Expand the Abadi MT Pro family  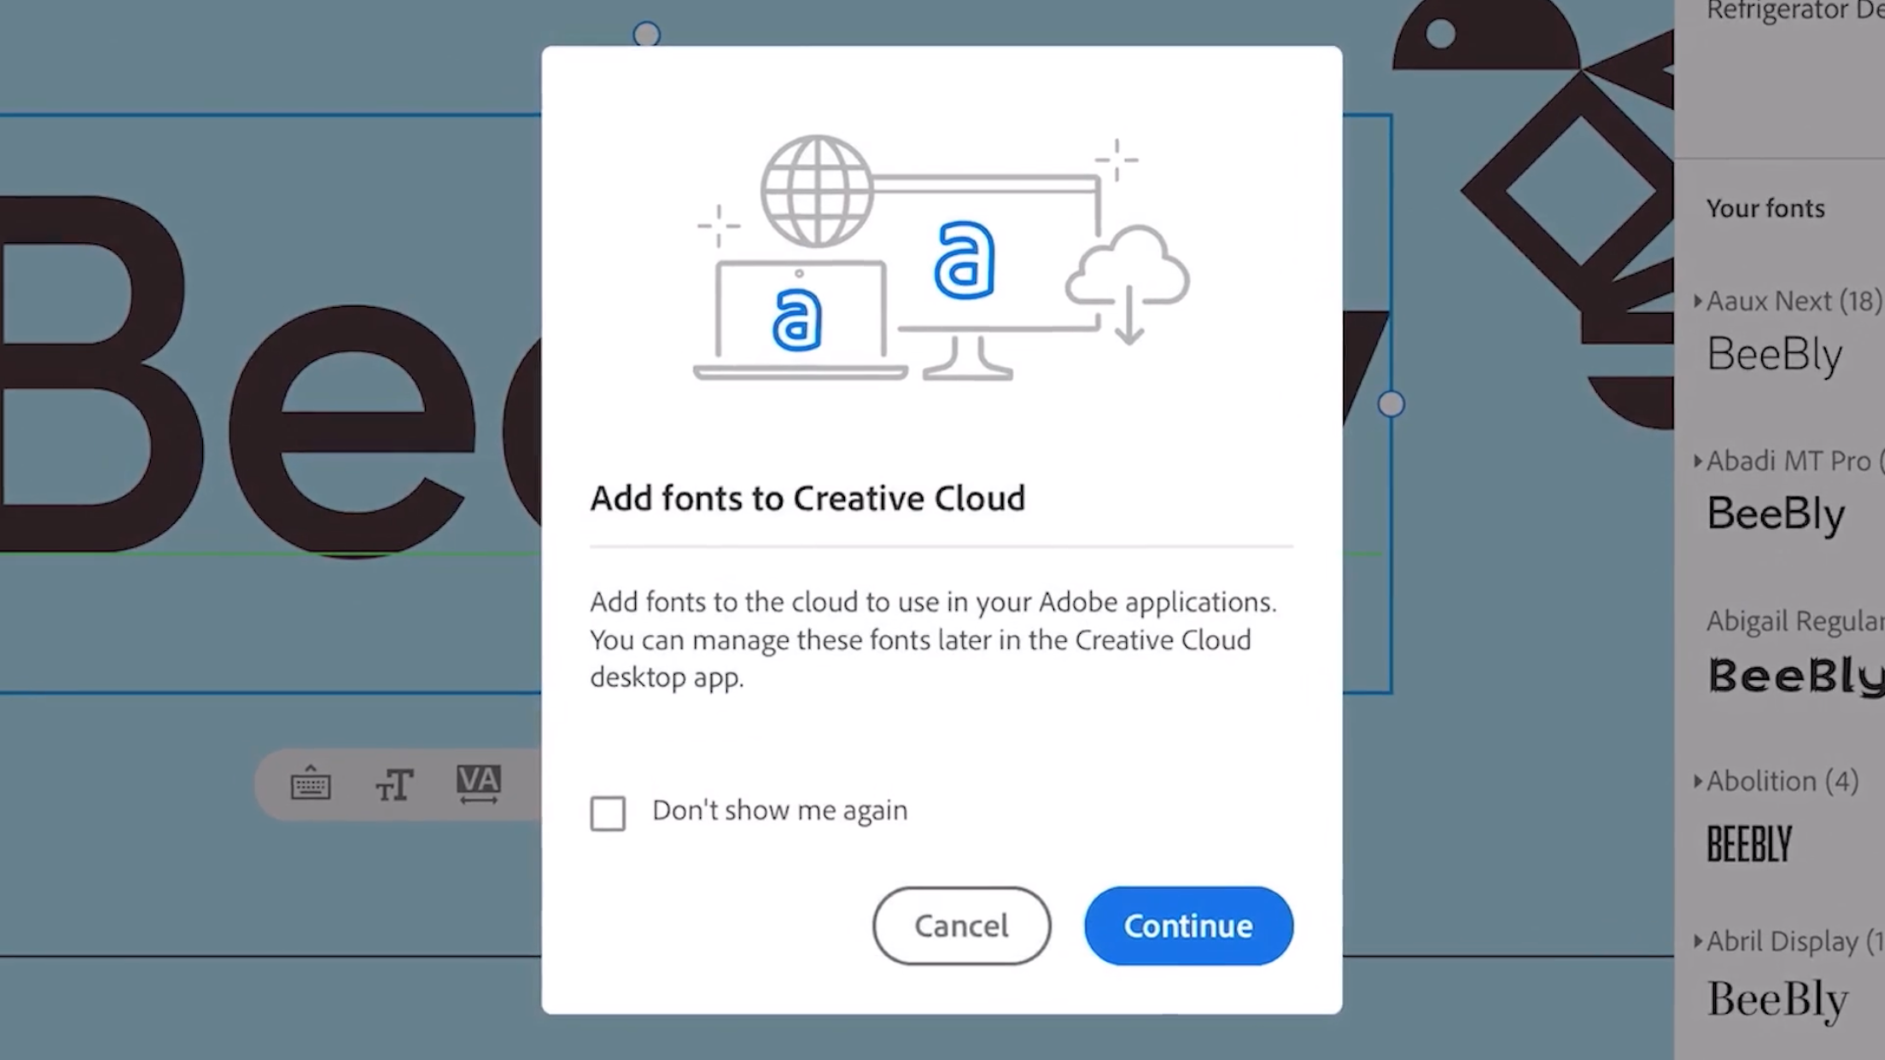pyautogui.click(x=1698, y=461)
